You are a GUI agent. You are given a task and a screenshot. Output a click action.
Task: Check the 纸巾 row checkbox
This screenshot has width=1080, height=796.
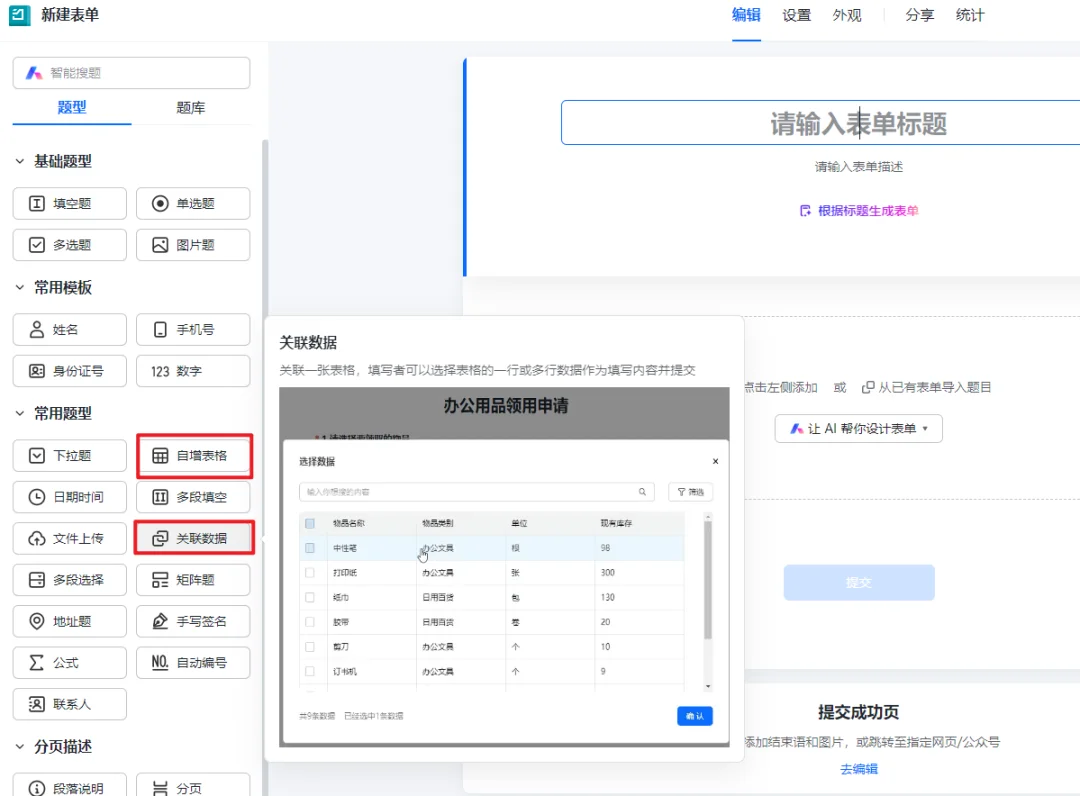tap(310, 598)
